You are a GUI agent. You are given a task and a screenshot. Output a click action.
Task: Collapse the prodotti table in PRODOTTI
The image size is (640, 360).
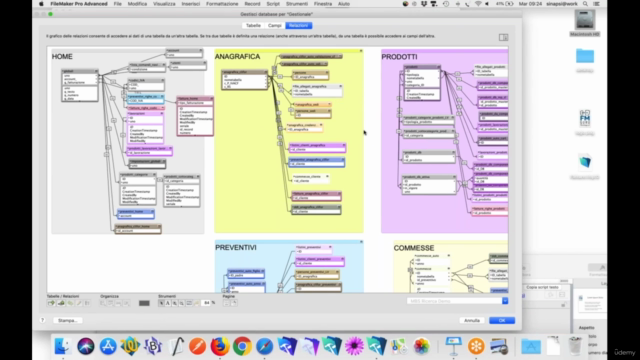coord(438,67)
